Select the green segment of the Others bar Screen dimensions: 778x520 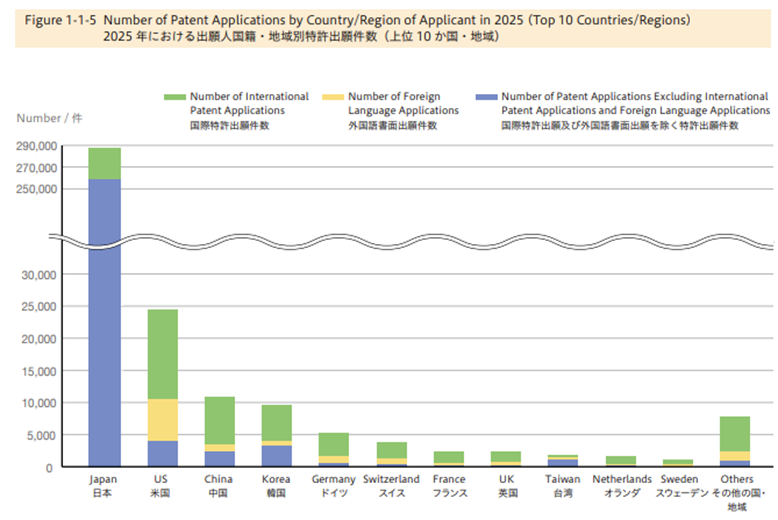tap(736, 434)
